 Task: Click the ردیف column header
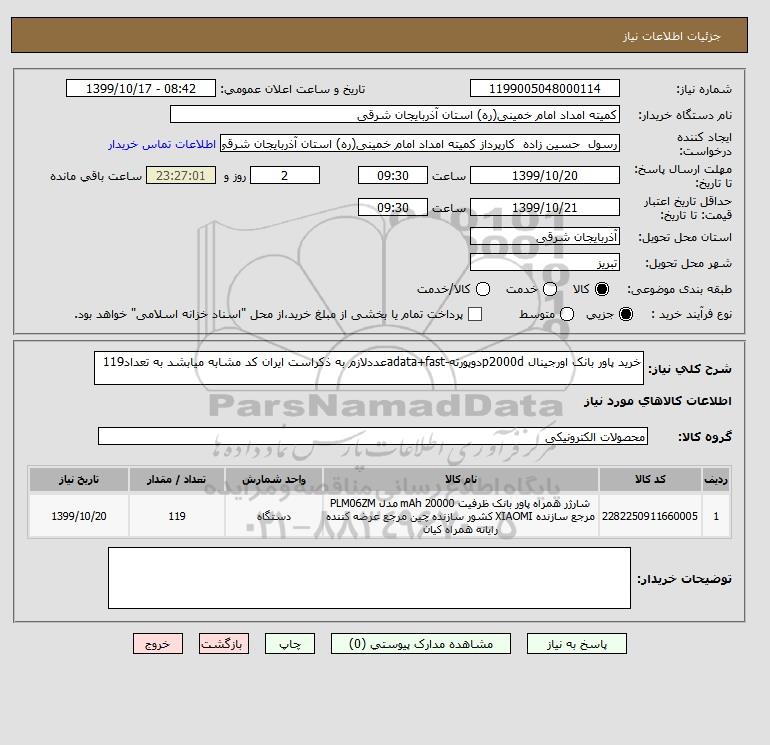coord(716,479)
